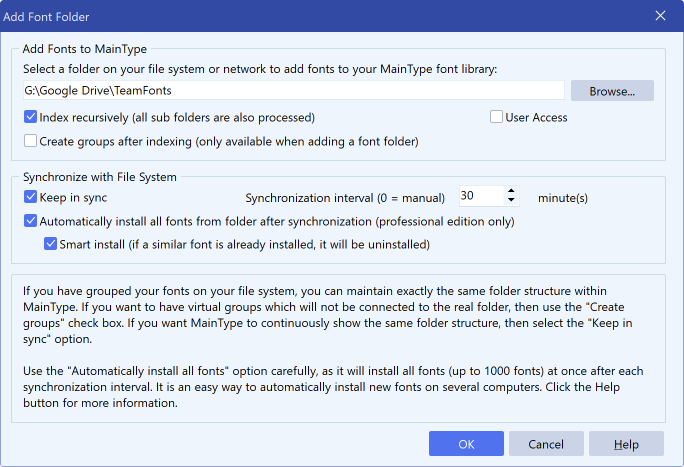The width and height of the screenshot is (684, 467).
Task: Uncheck the Index recursively checkbox
Action: [31, 117]
